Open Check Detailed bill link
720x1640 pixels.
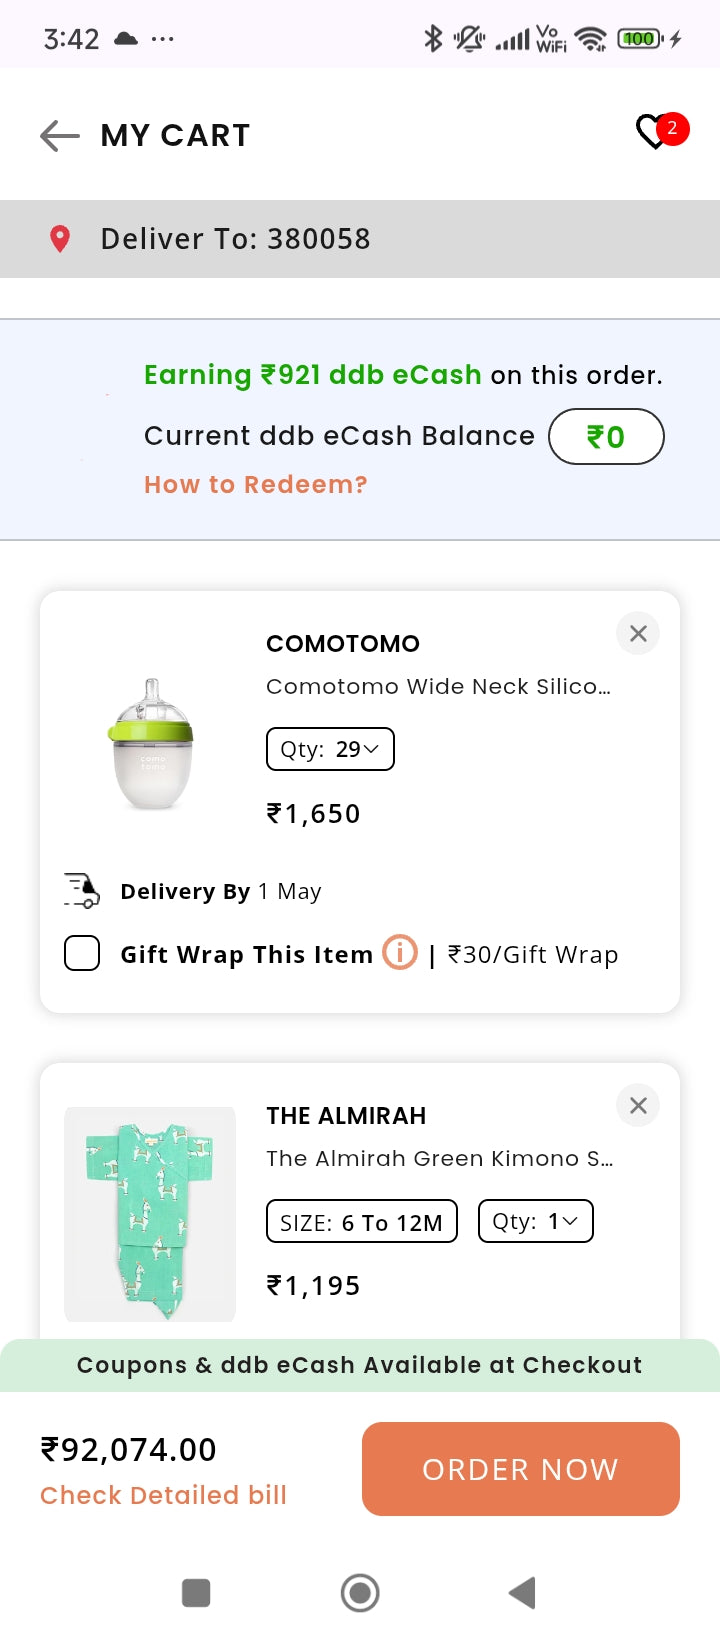[x=163, y=1495]
